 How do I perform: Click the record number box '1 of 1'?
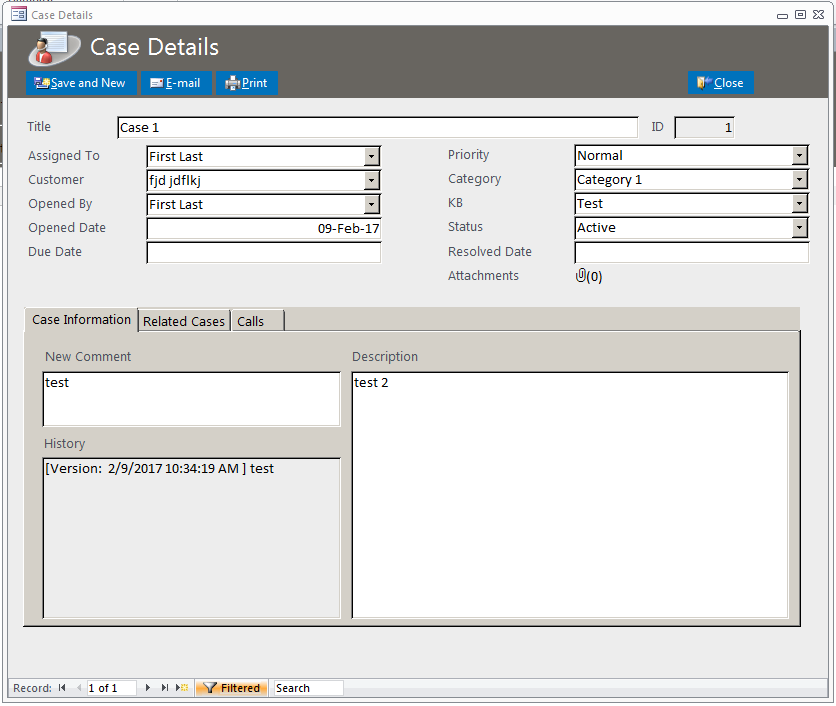111,688
